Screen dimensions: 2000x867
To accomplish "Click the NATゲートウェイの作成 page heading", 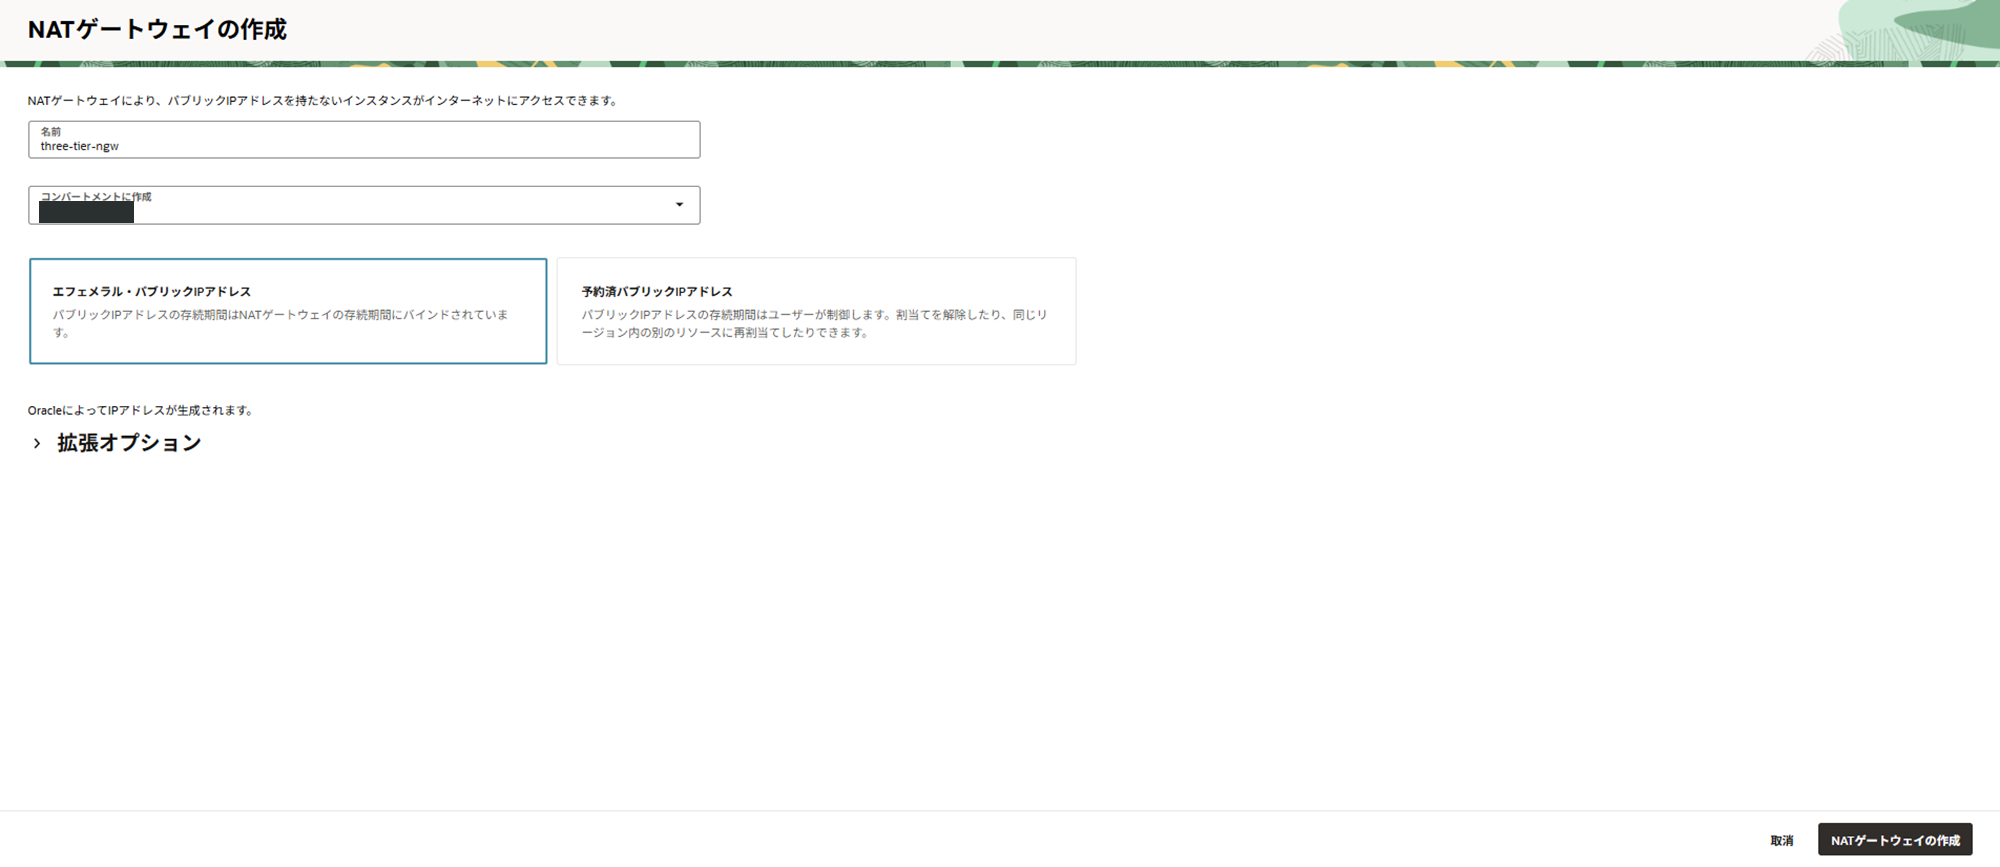I will [x=157, y=29].
